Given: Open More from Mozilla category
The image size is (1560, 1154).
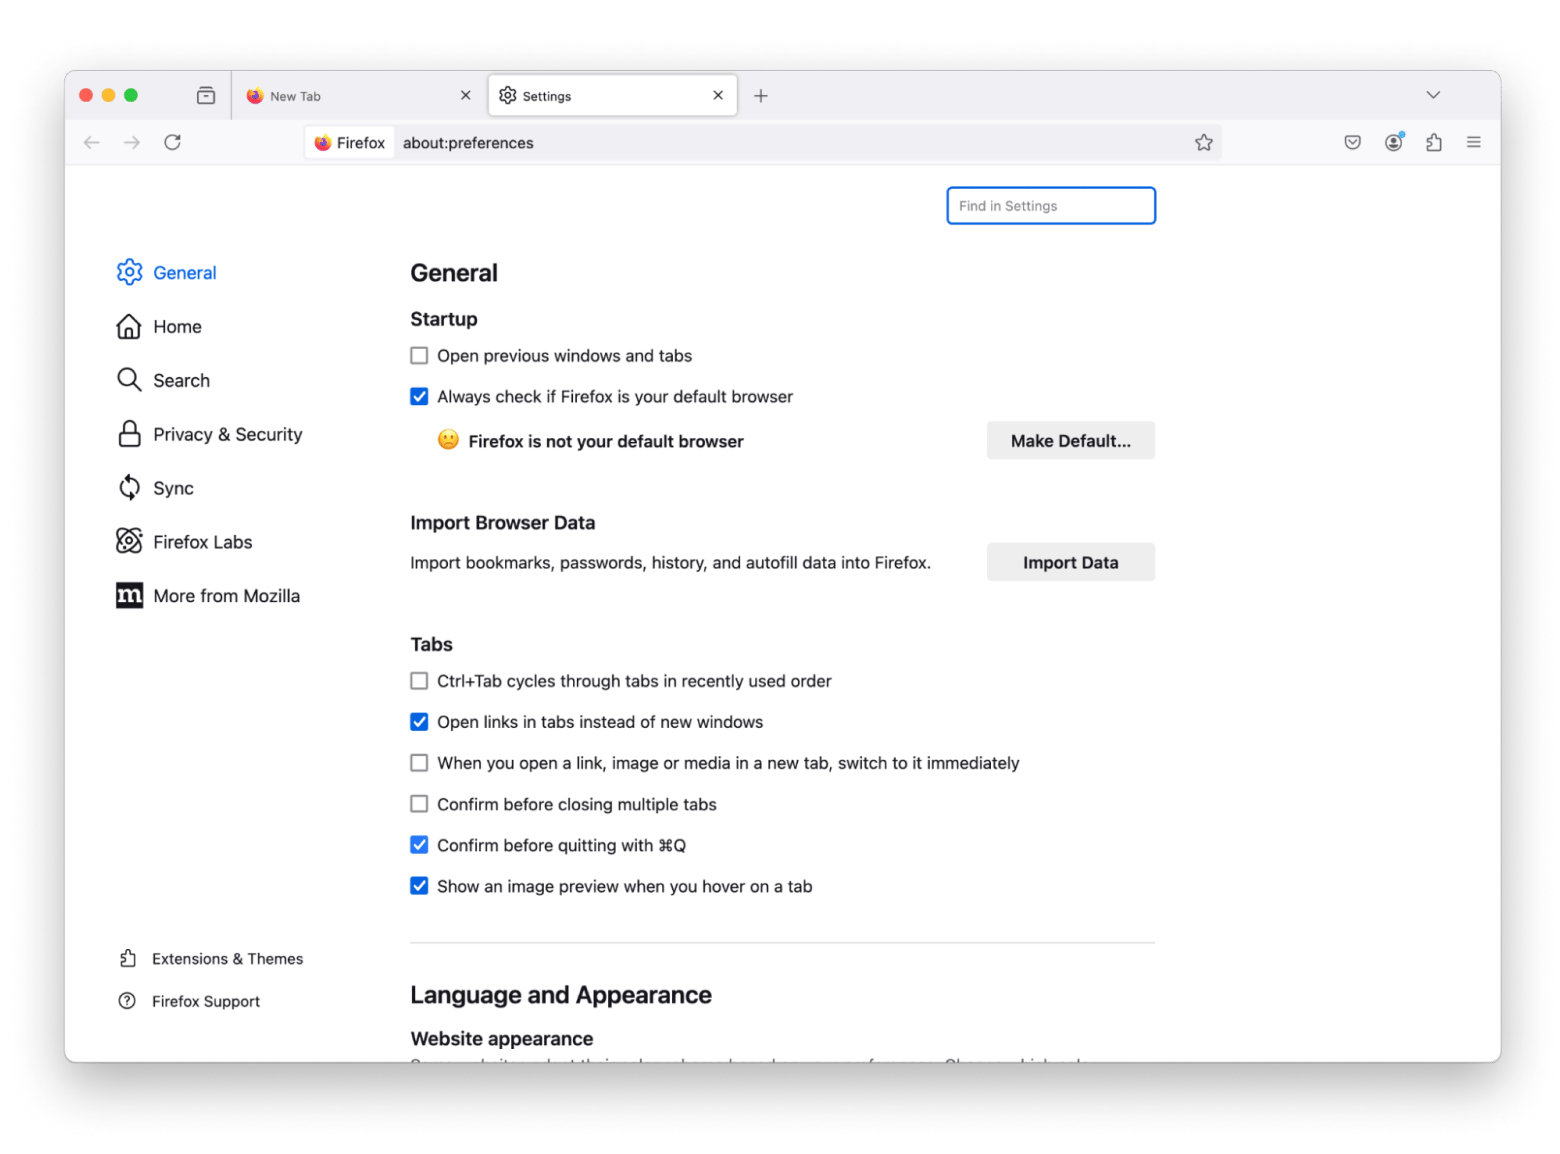Looking at the screenshot, I should tap(227, 596).
